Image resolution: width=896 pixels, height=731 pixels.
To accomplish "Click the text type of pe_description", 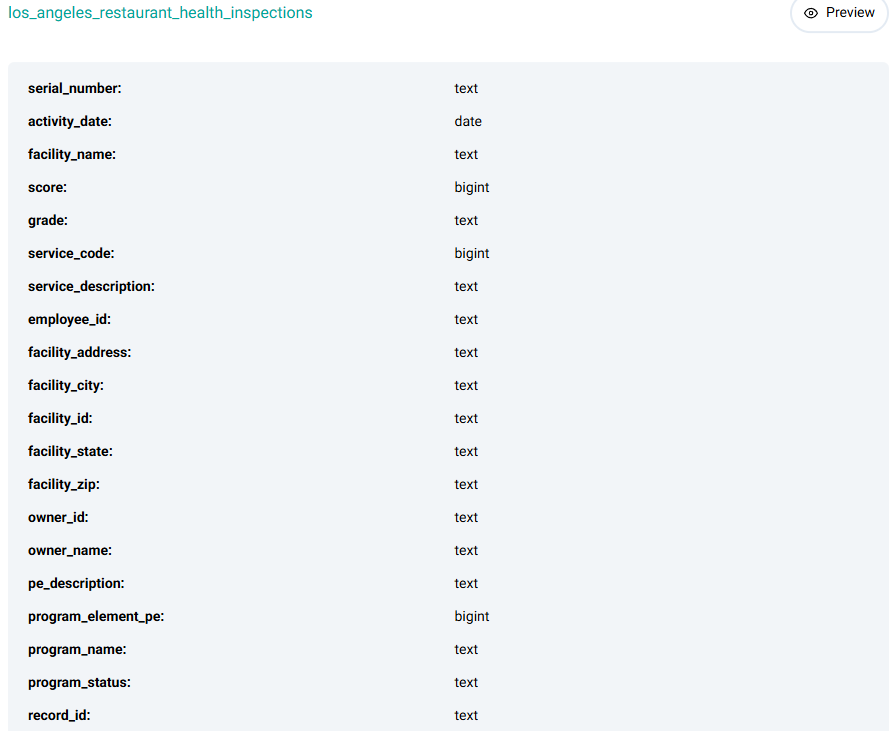I will [466, 584].
